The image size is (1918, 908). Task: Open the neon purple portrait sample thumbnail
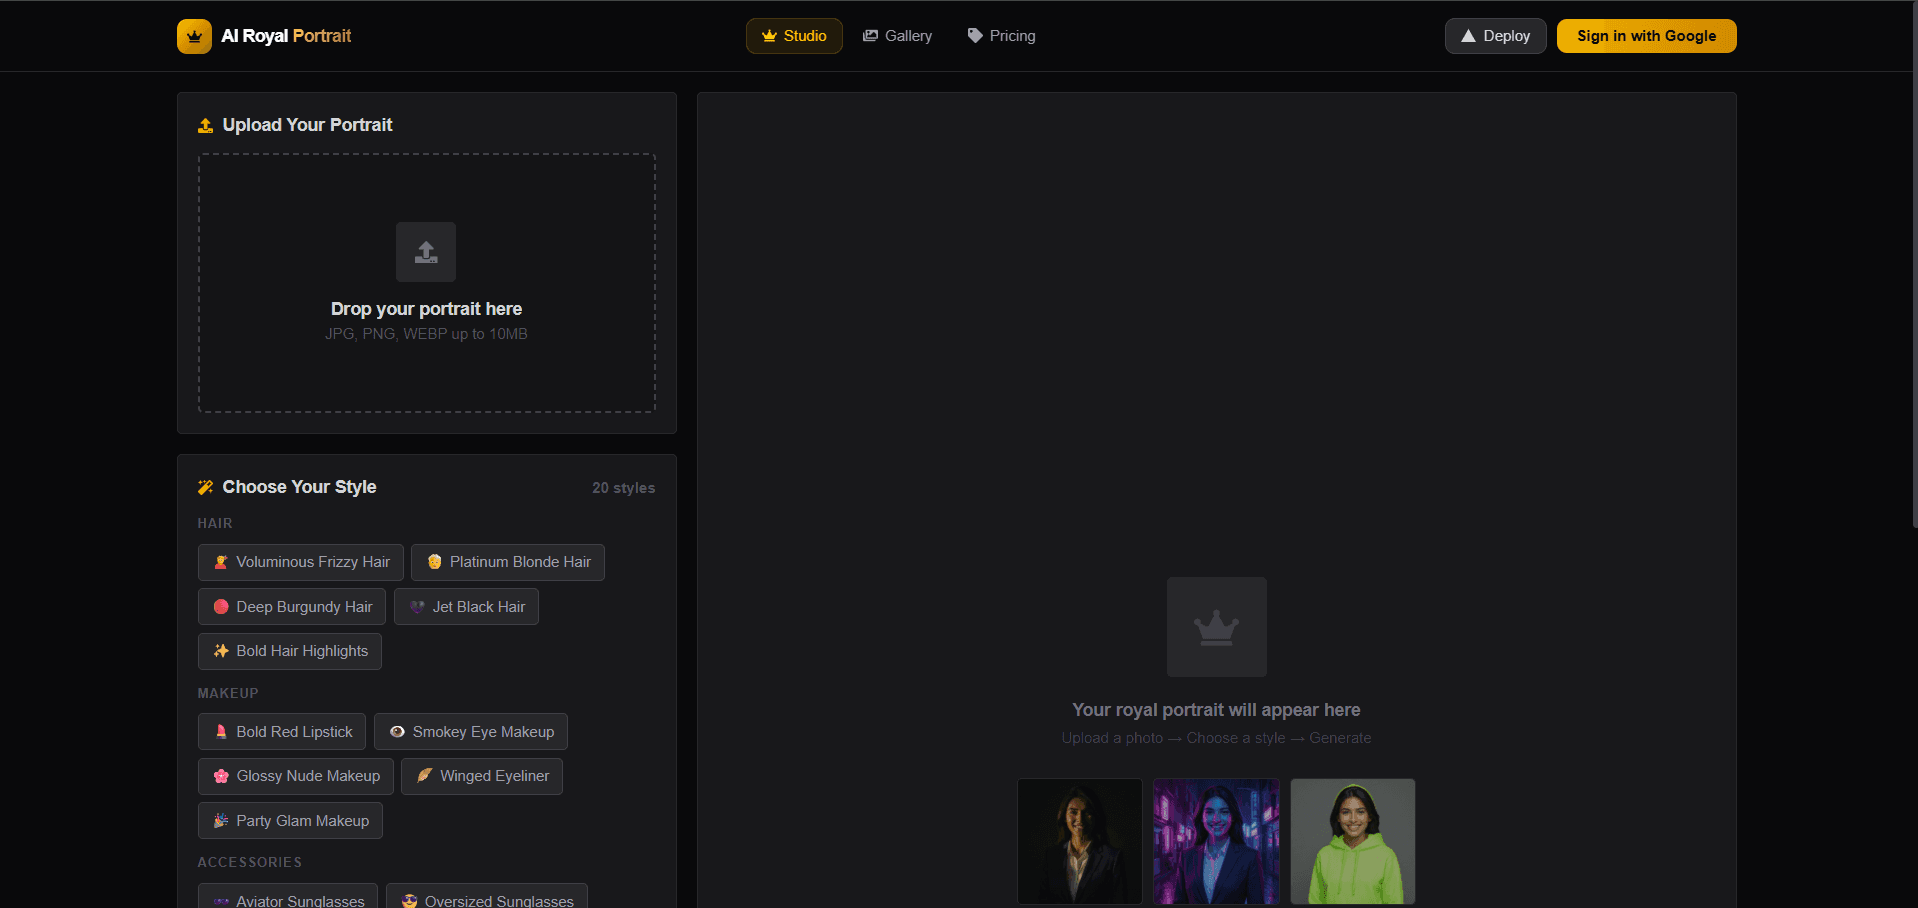coord(1216,841)
